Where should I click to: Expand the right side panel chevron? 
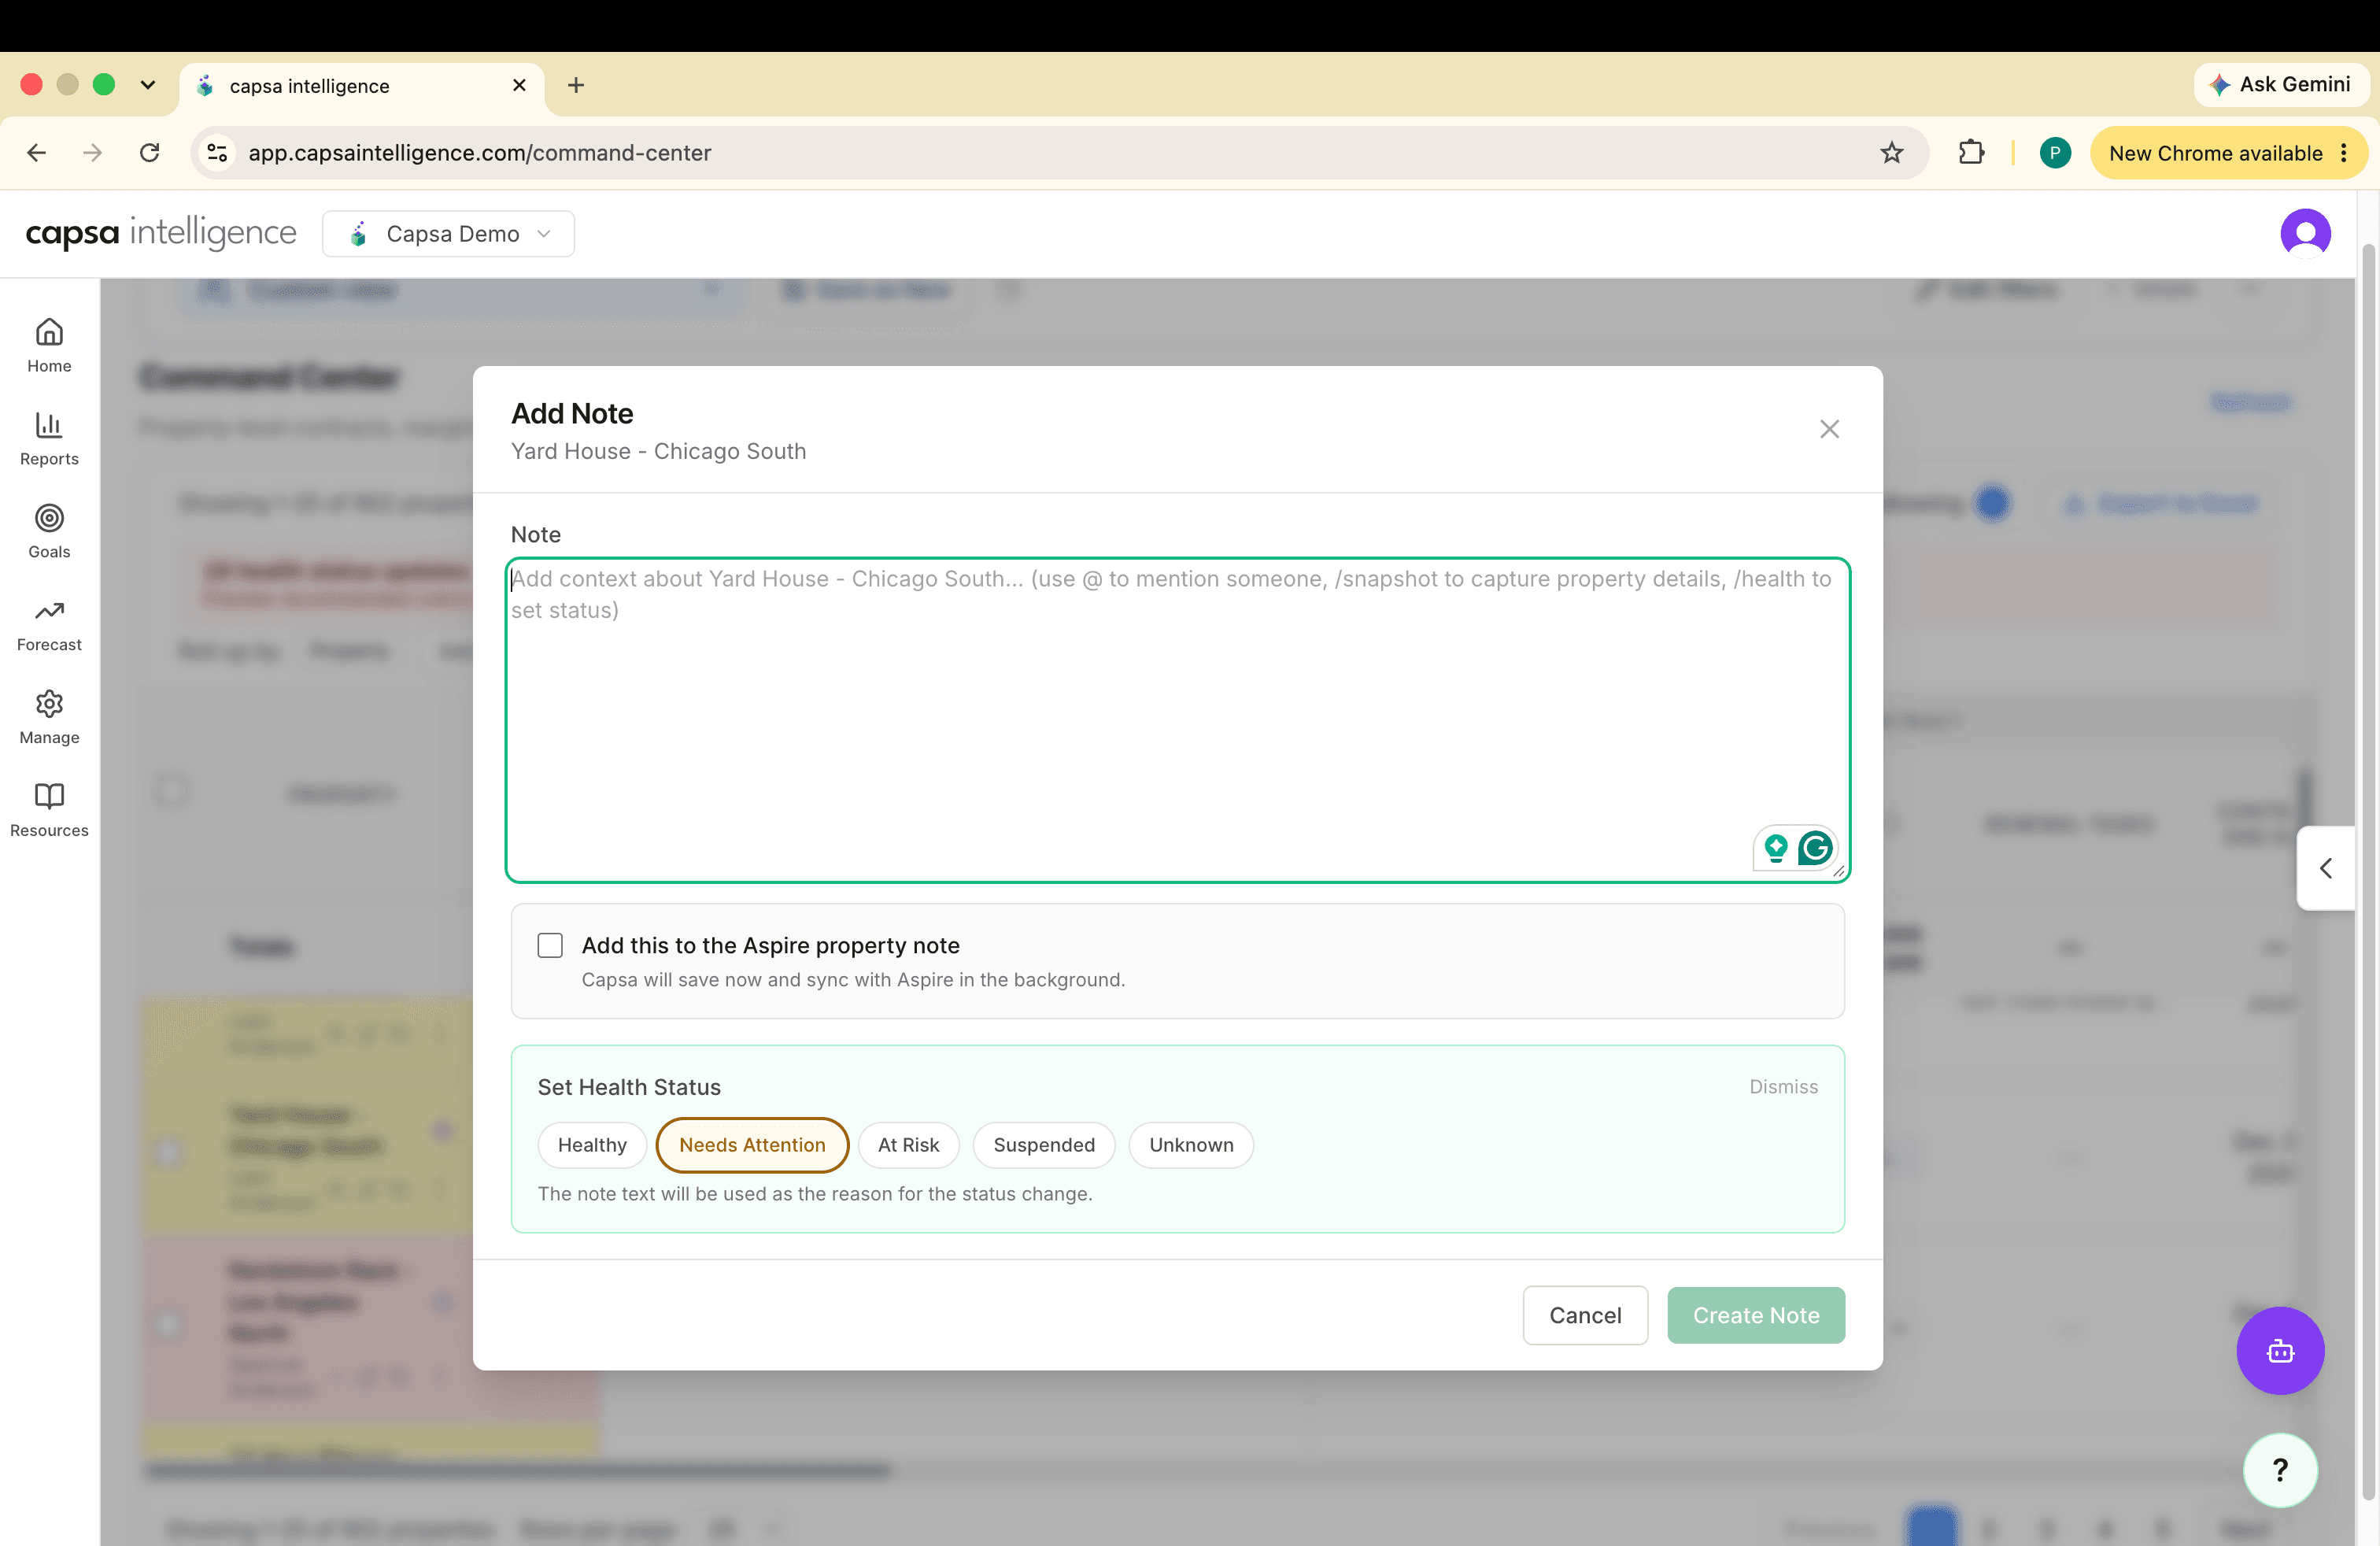pyautogui.click(x=2325, y=868)
